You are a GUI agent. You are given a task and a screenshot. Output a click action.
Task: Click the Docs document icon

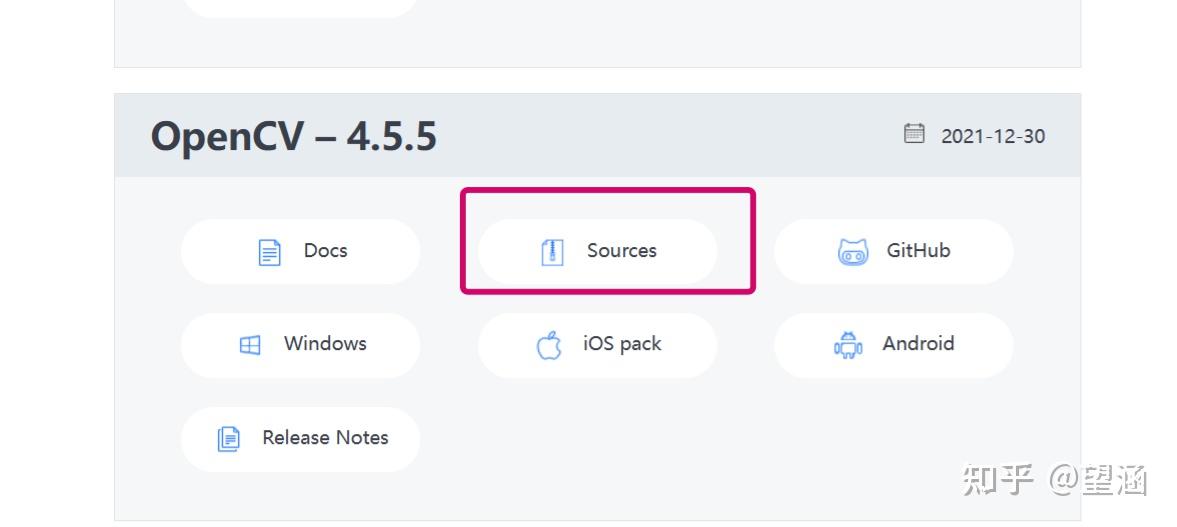tap(269, 251)
